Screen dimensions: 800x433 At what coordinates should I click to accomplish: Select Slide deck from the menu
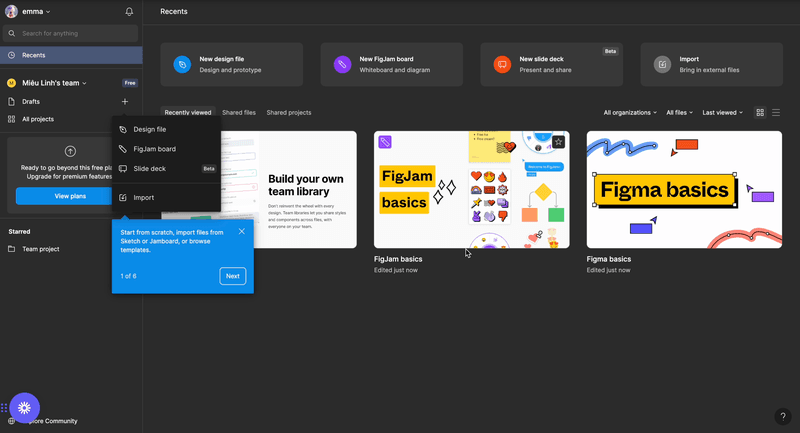pyautogui.click(x=166, y=168)
